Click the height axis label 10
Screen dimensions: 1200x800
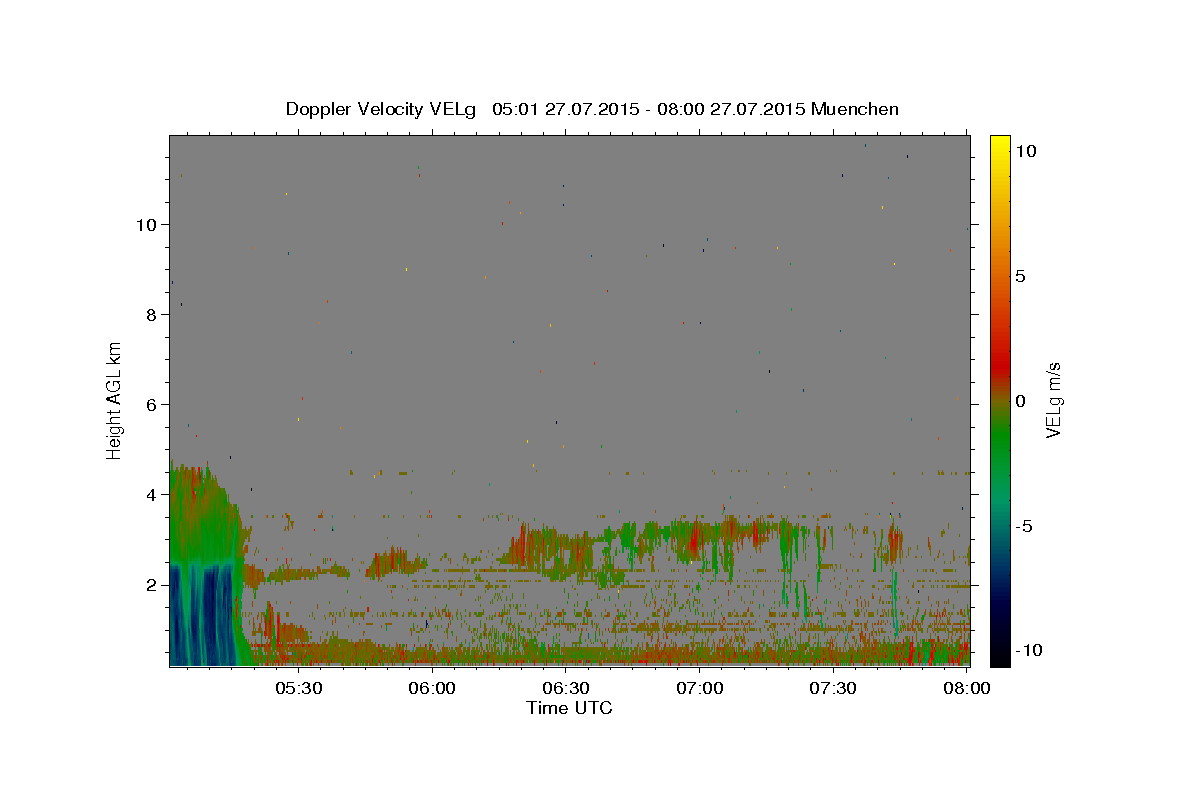click(x=147, y=225)
